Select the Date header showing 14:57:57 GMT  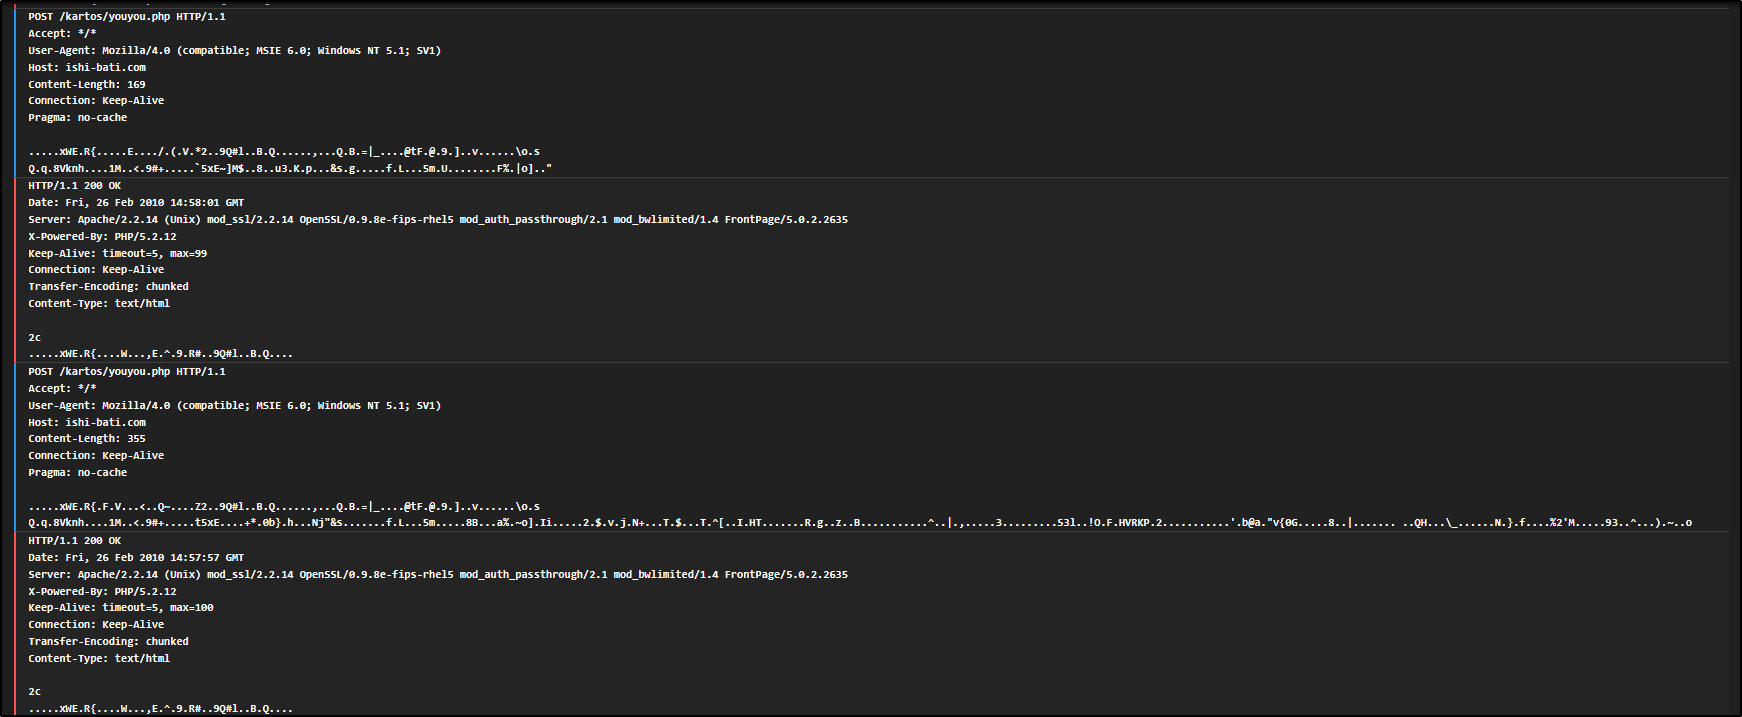pos(135,558)
